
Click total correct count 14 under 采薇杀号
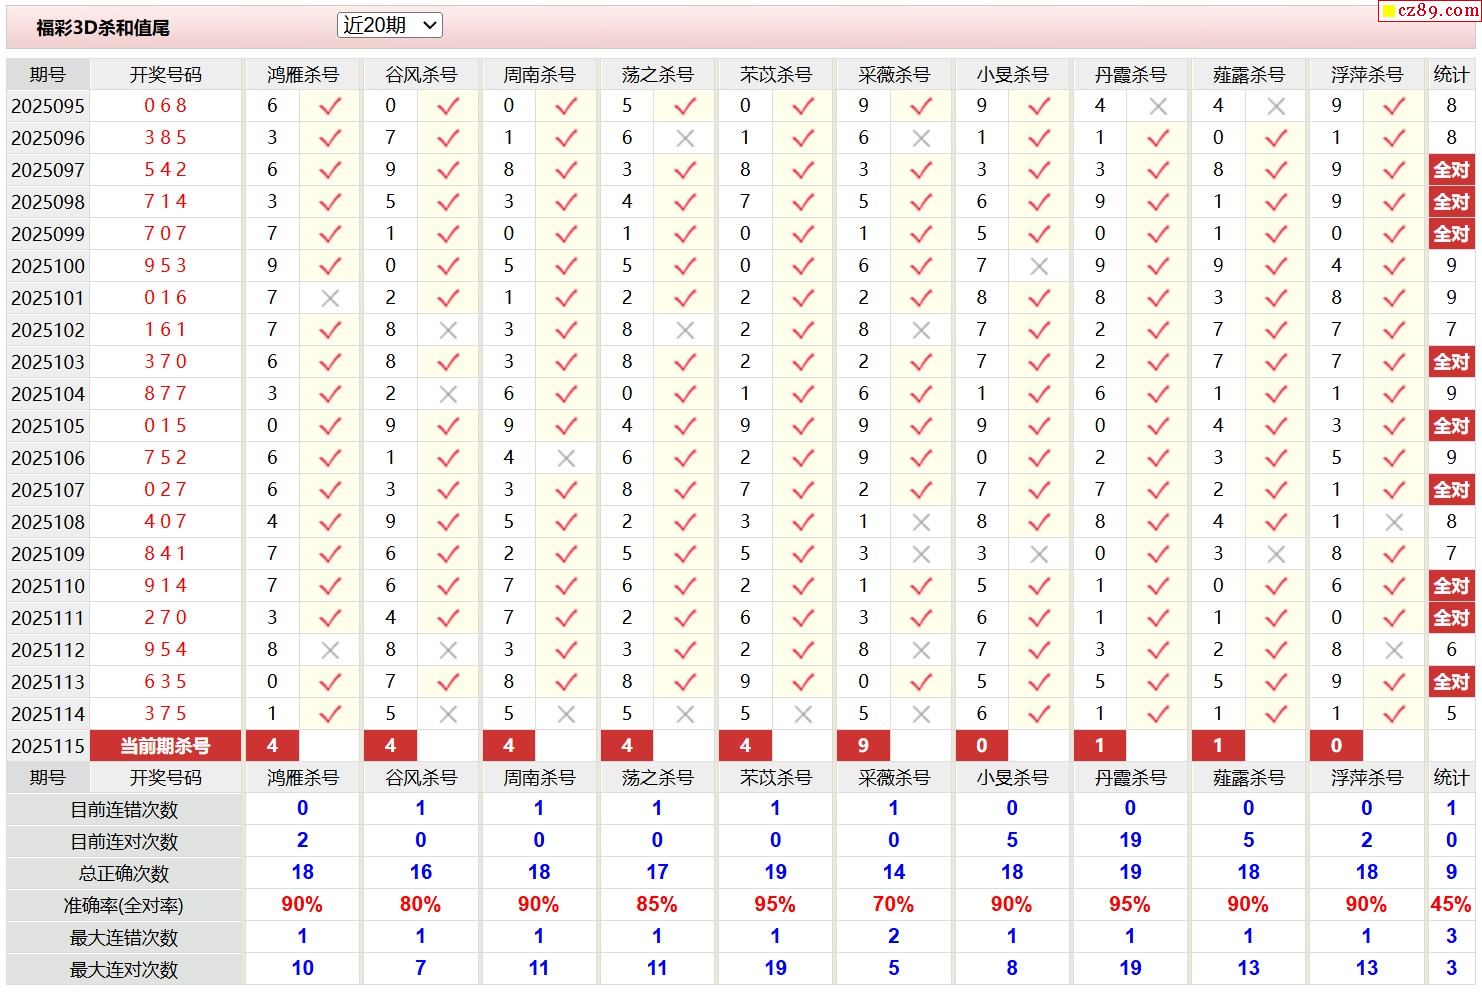coord(893,873)
